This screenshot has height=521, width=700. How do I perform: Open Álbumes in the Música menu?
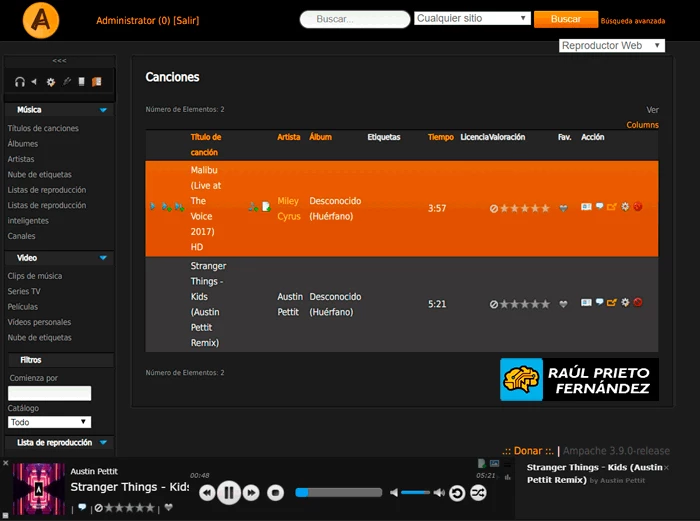(22, 144)
